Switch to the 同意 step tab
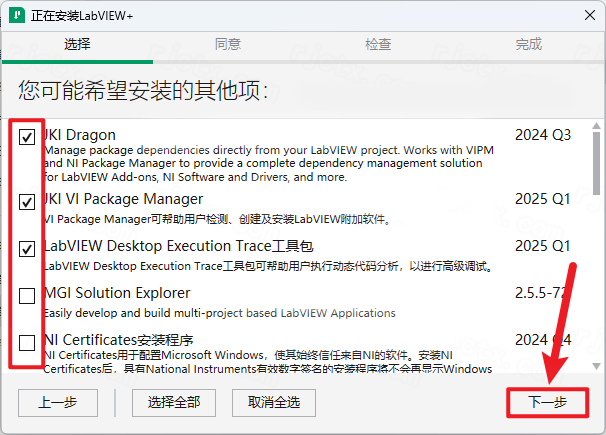 point(228,44)
